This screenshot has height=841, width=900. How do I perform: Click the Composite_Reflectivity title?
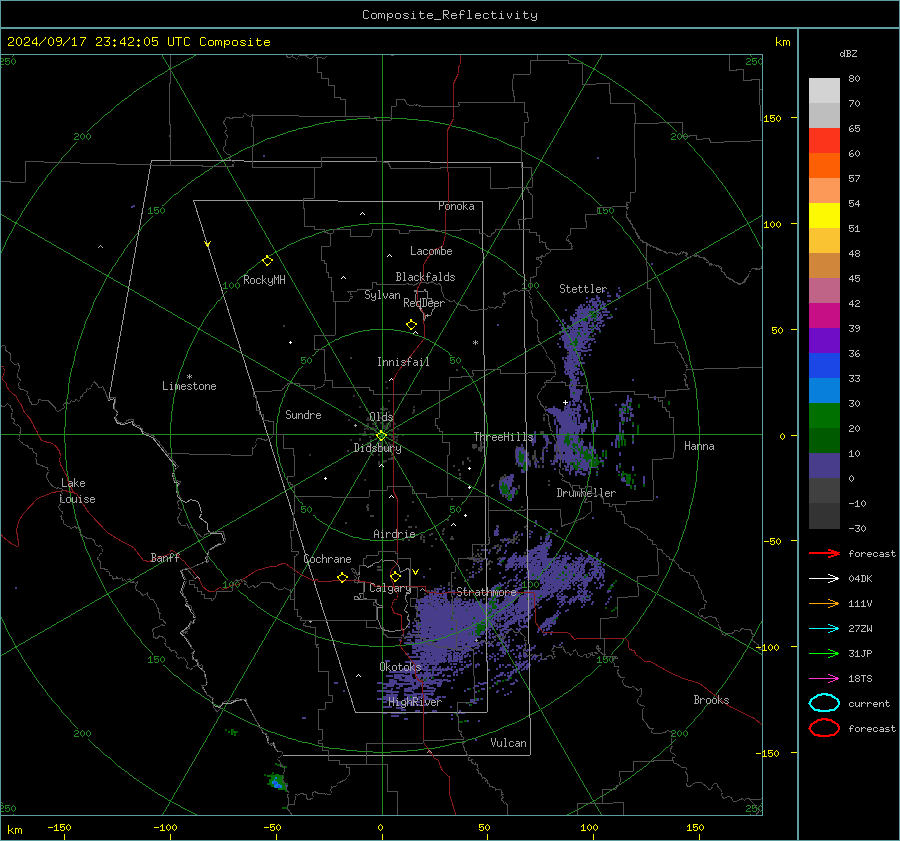pos(450,15)
